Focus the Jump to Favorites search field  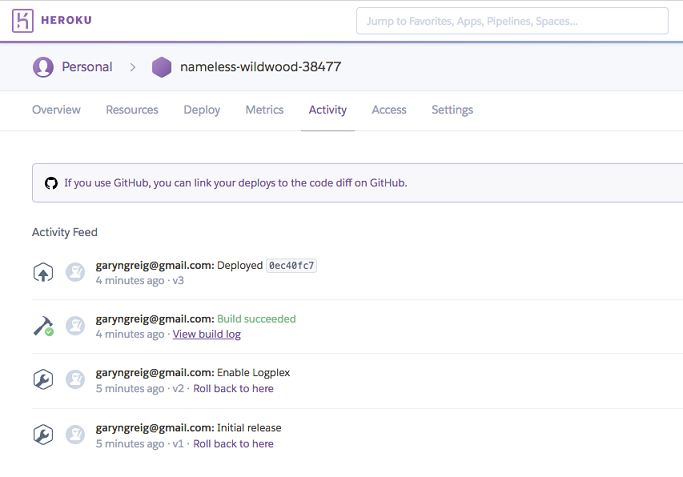pos(512,21)
